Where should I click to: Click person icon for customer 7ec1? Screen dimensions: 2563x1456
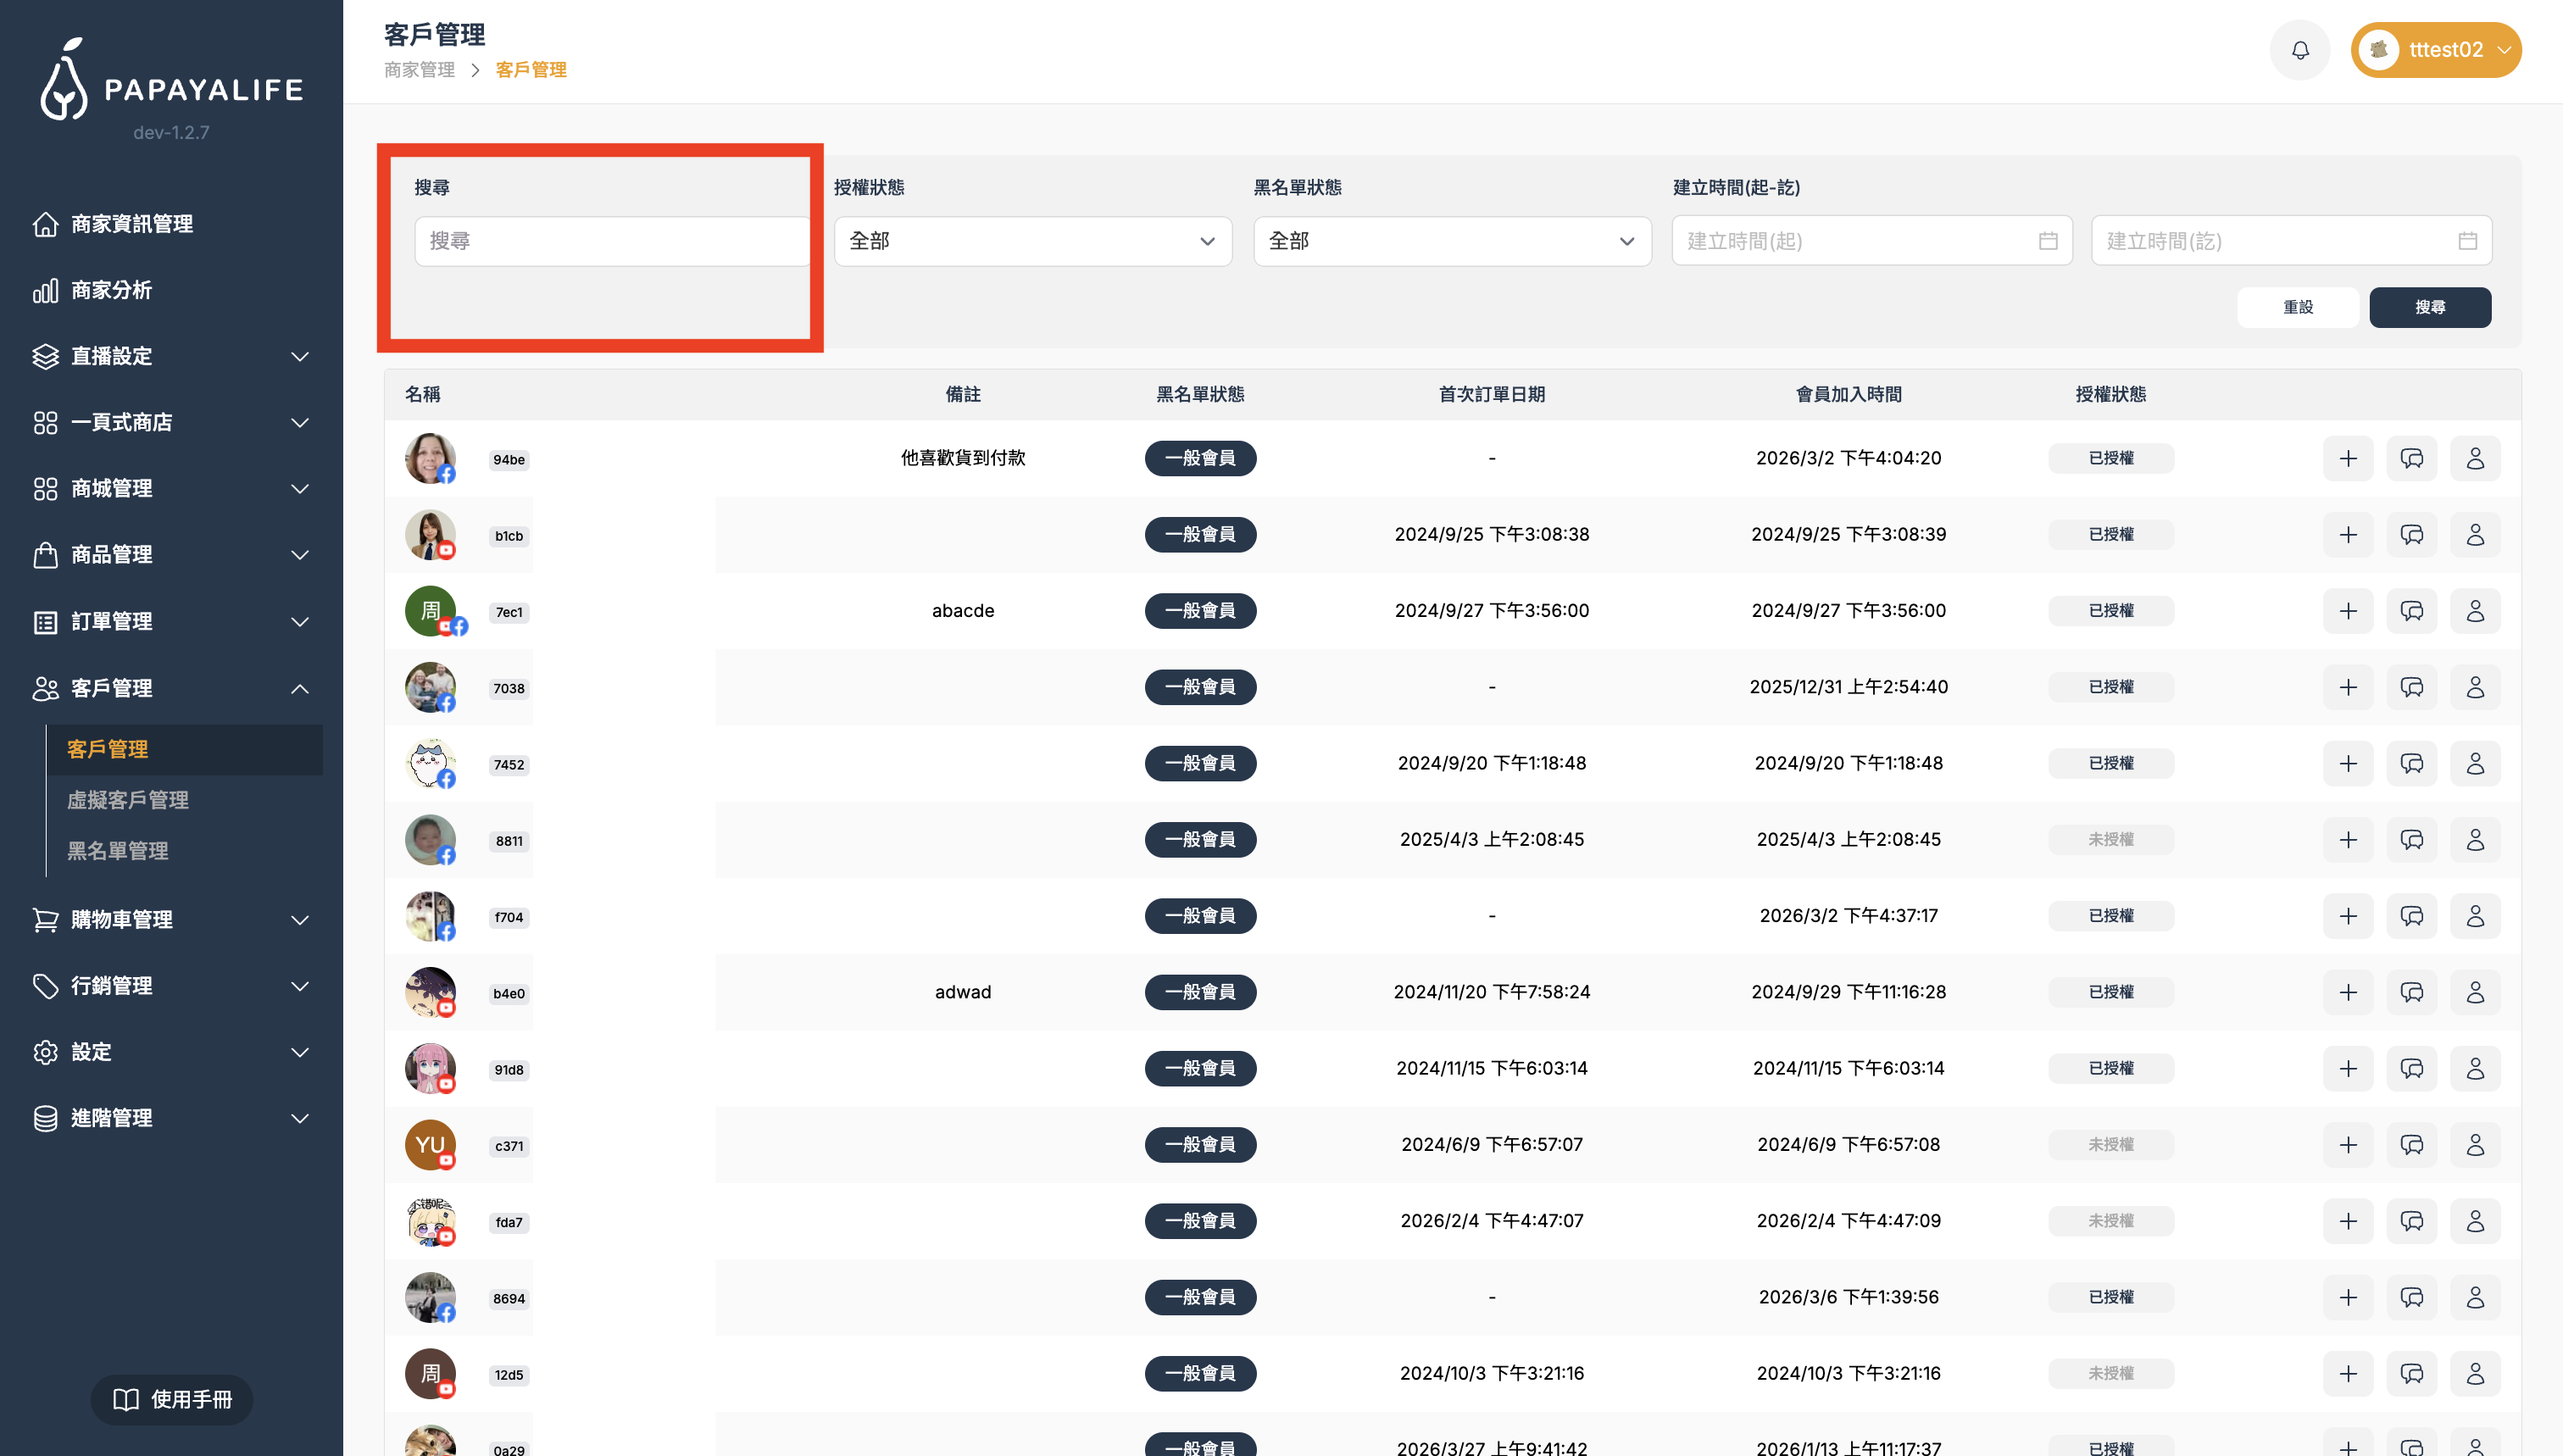pyautogui.click(x=2475, y=611)
